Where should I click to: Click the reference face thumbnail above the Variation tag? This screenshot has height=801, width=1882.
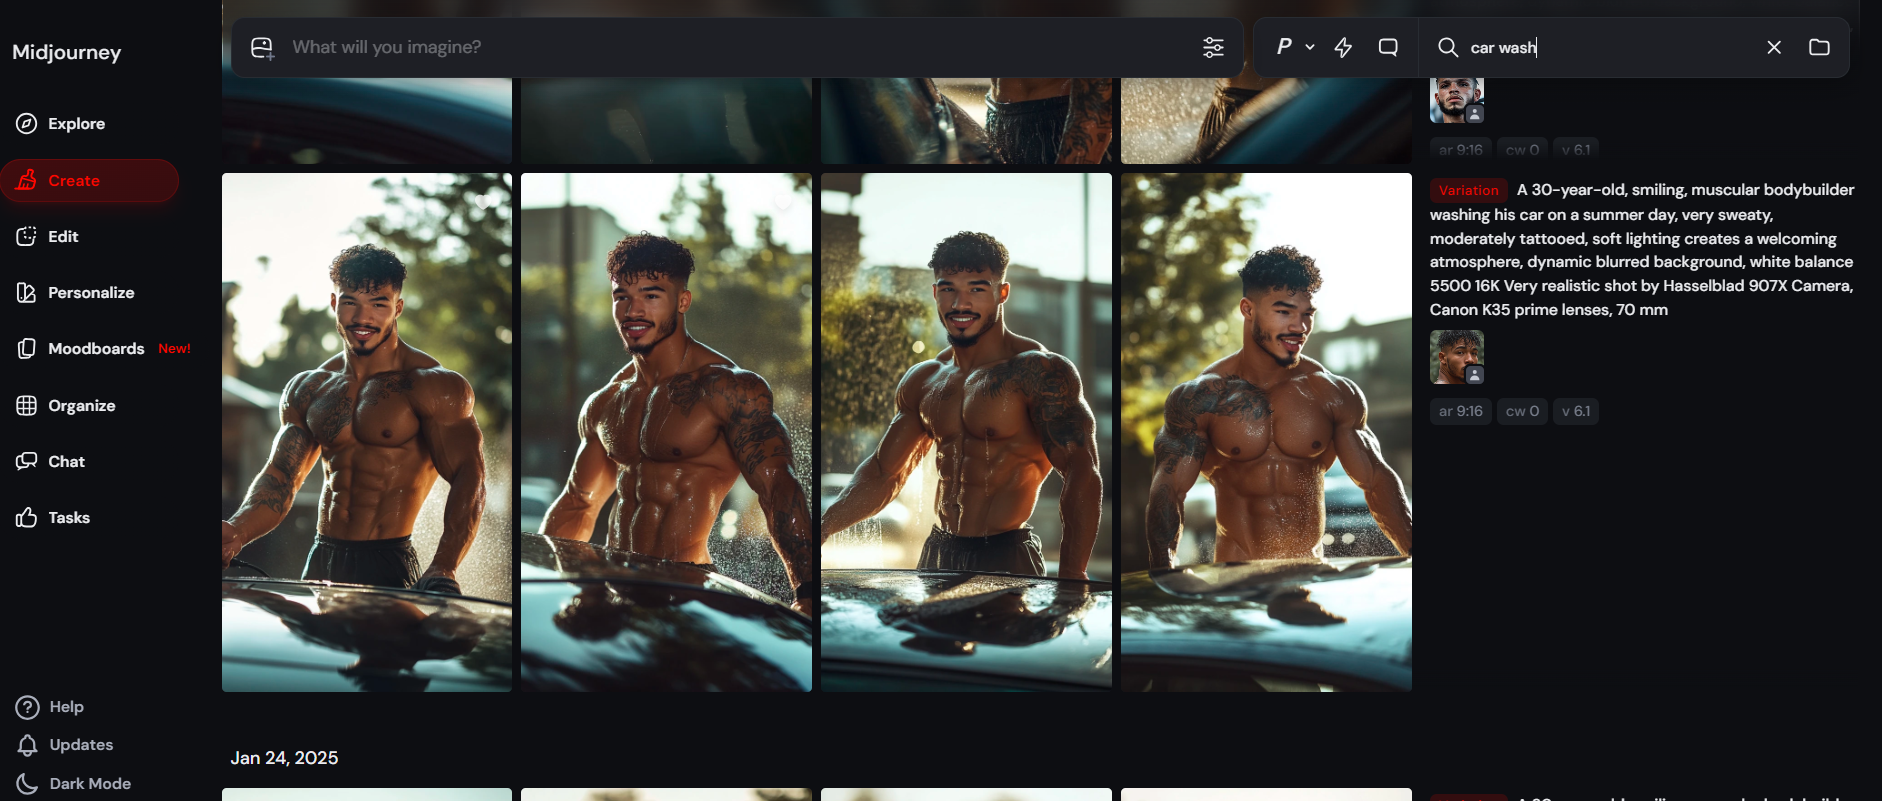tap(1457, 101)
